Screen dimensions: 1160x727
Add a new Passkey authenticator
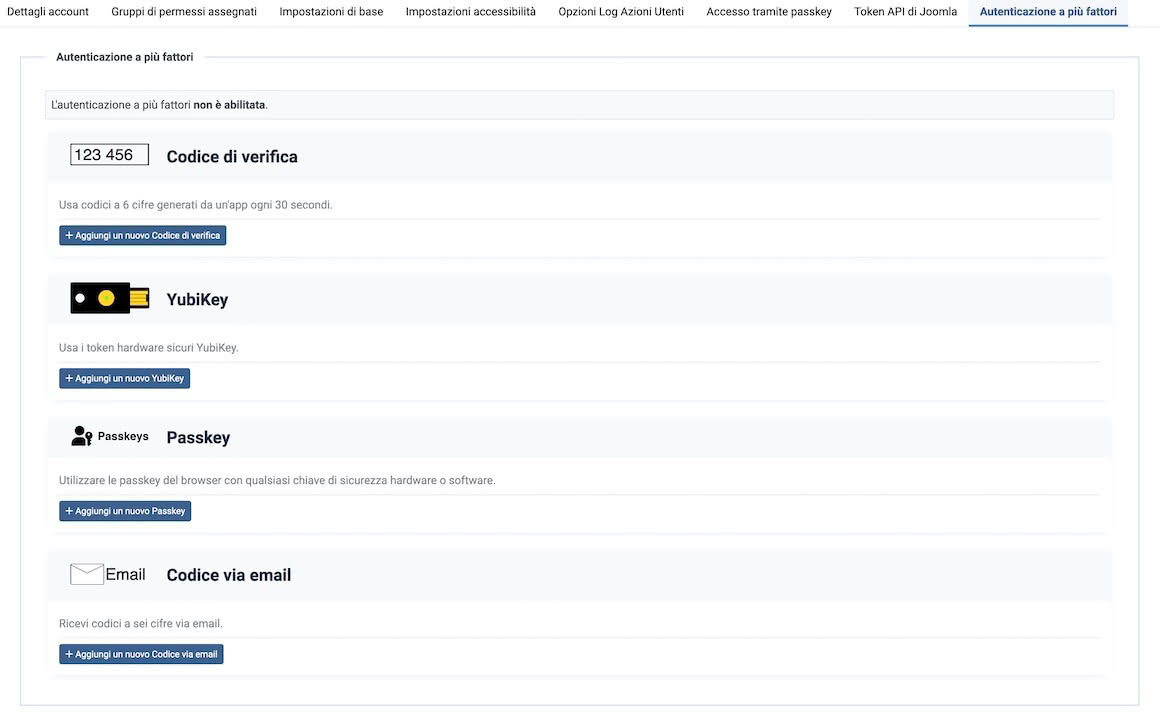pyautogui.click(x=125, y=511)
